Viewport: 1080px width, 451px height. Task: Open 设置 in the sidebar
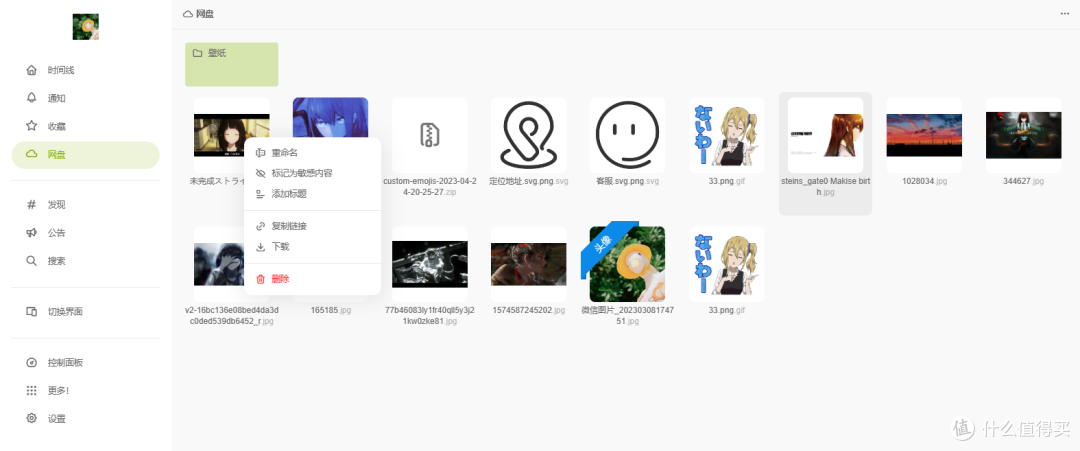tap(85, 419)
